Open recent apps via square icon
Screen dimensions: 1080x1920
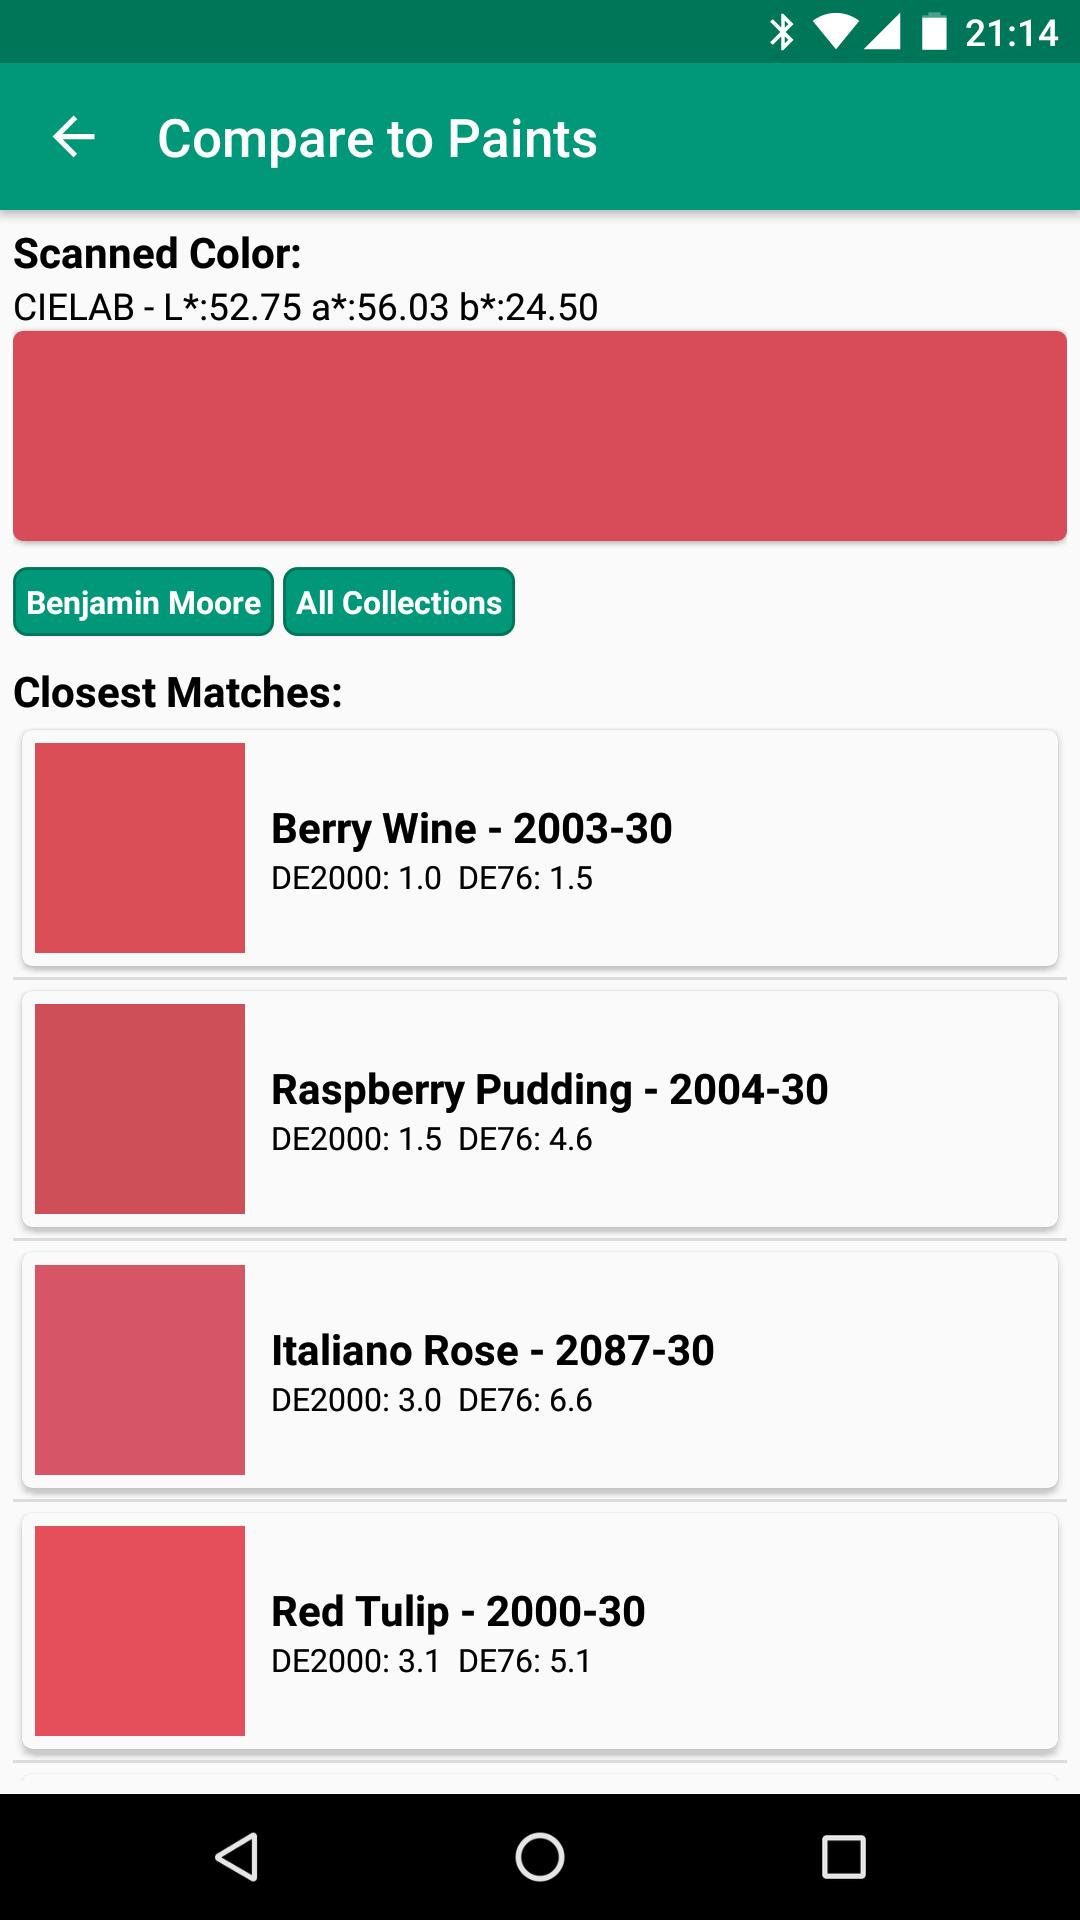[843, 1857]
